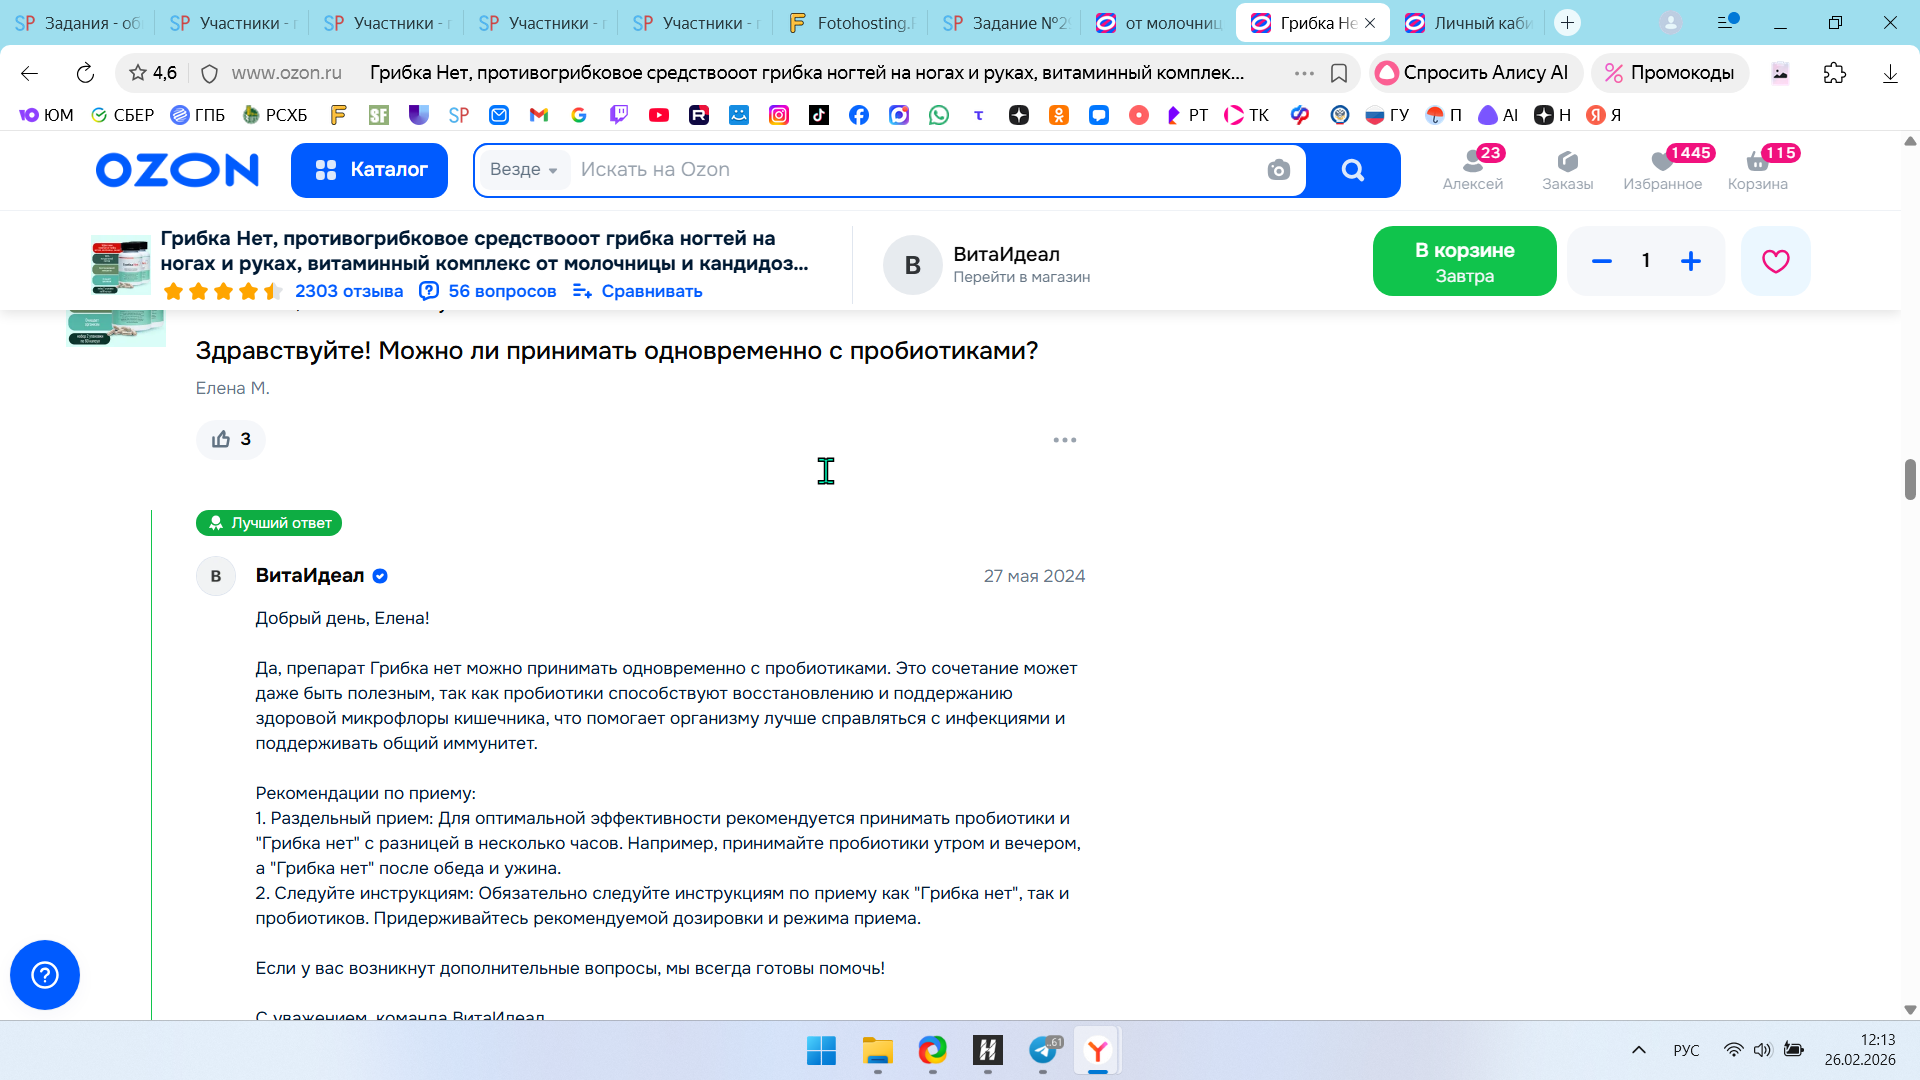Switch to the Личный каби browser tab
1920x1080 pixels.
pos(1472,23)
